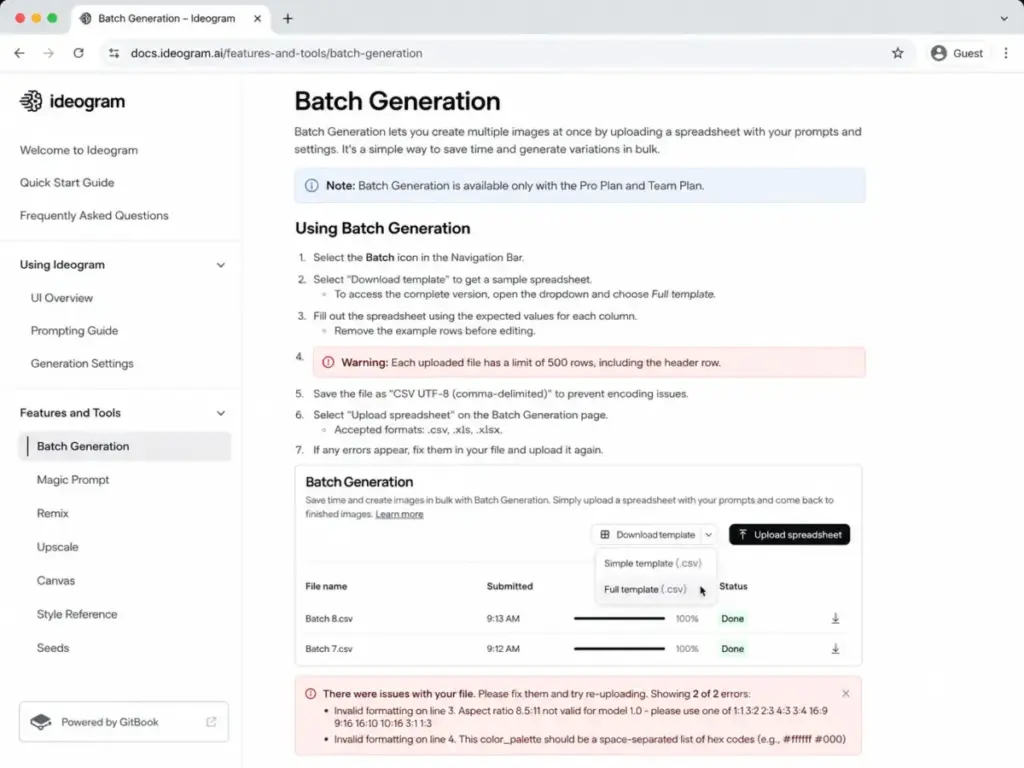This screenshot has height=768, width=1024.
Task: Open the Canvas page
Action: [x=56, y=581]
